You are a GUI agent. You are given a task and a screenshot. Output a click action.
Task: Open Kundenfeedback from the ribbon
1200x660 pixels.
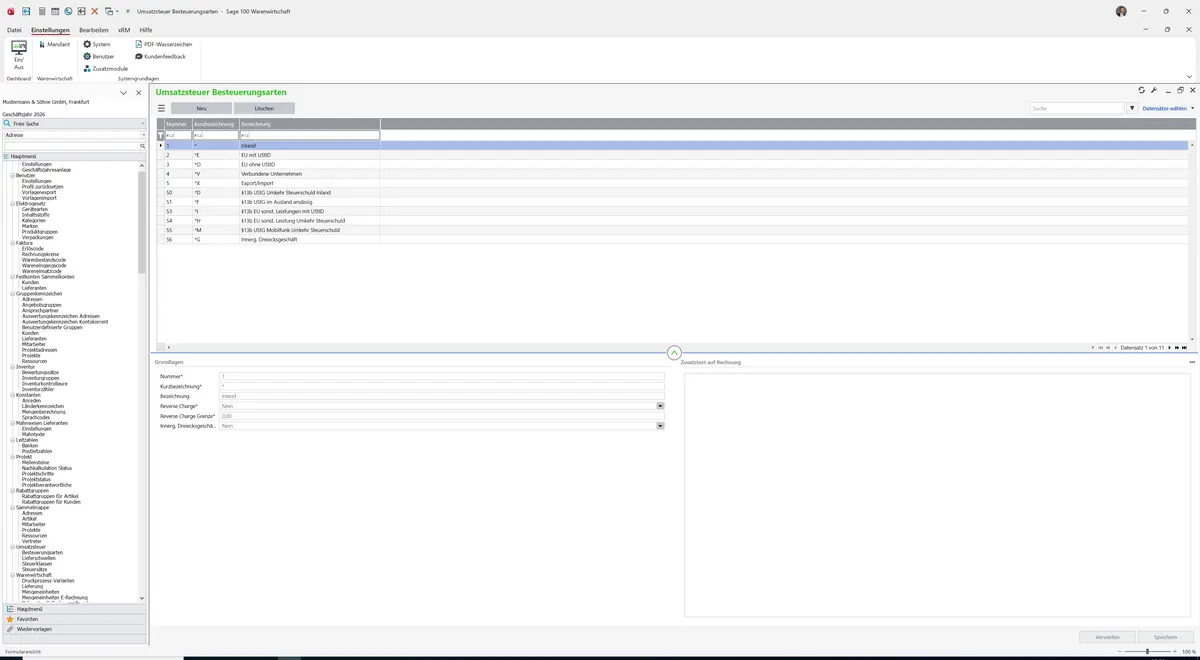[x=161, y=56]
